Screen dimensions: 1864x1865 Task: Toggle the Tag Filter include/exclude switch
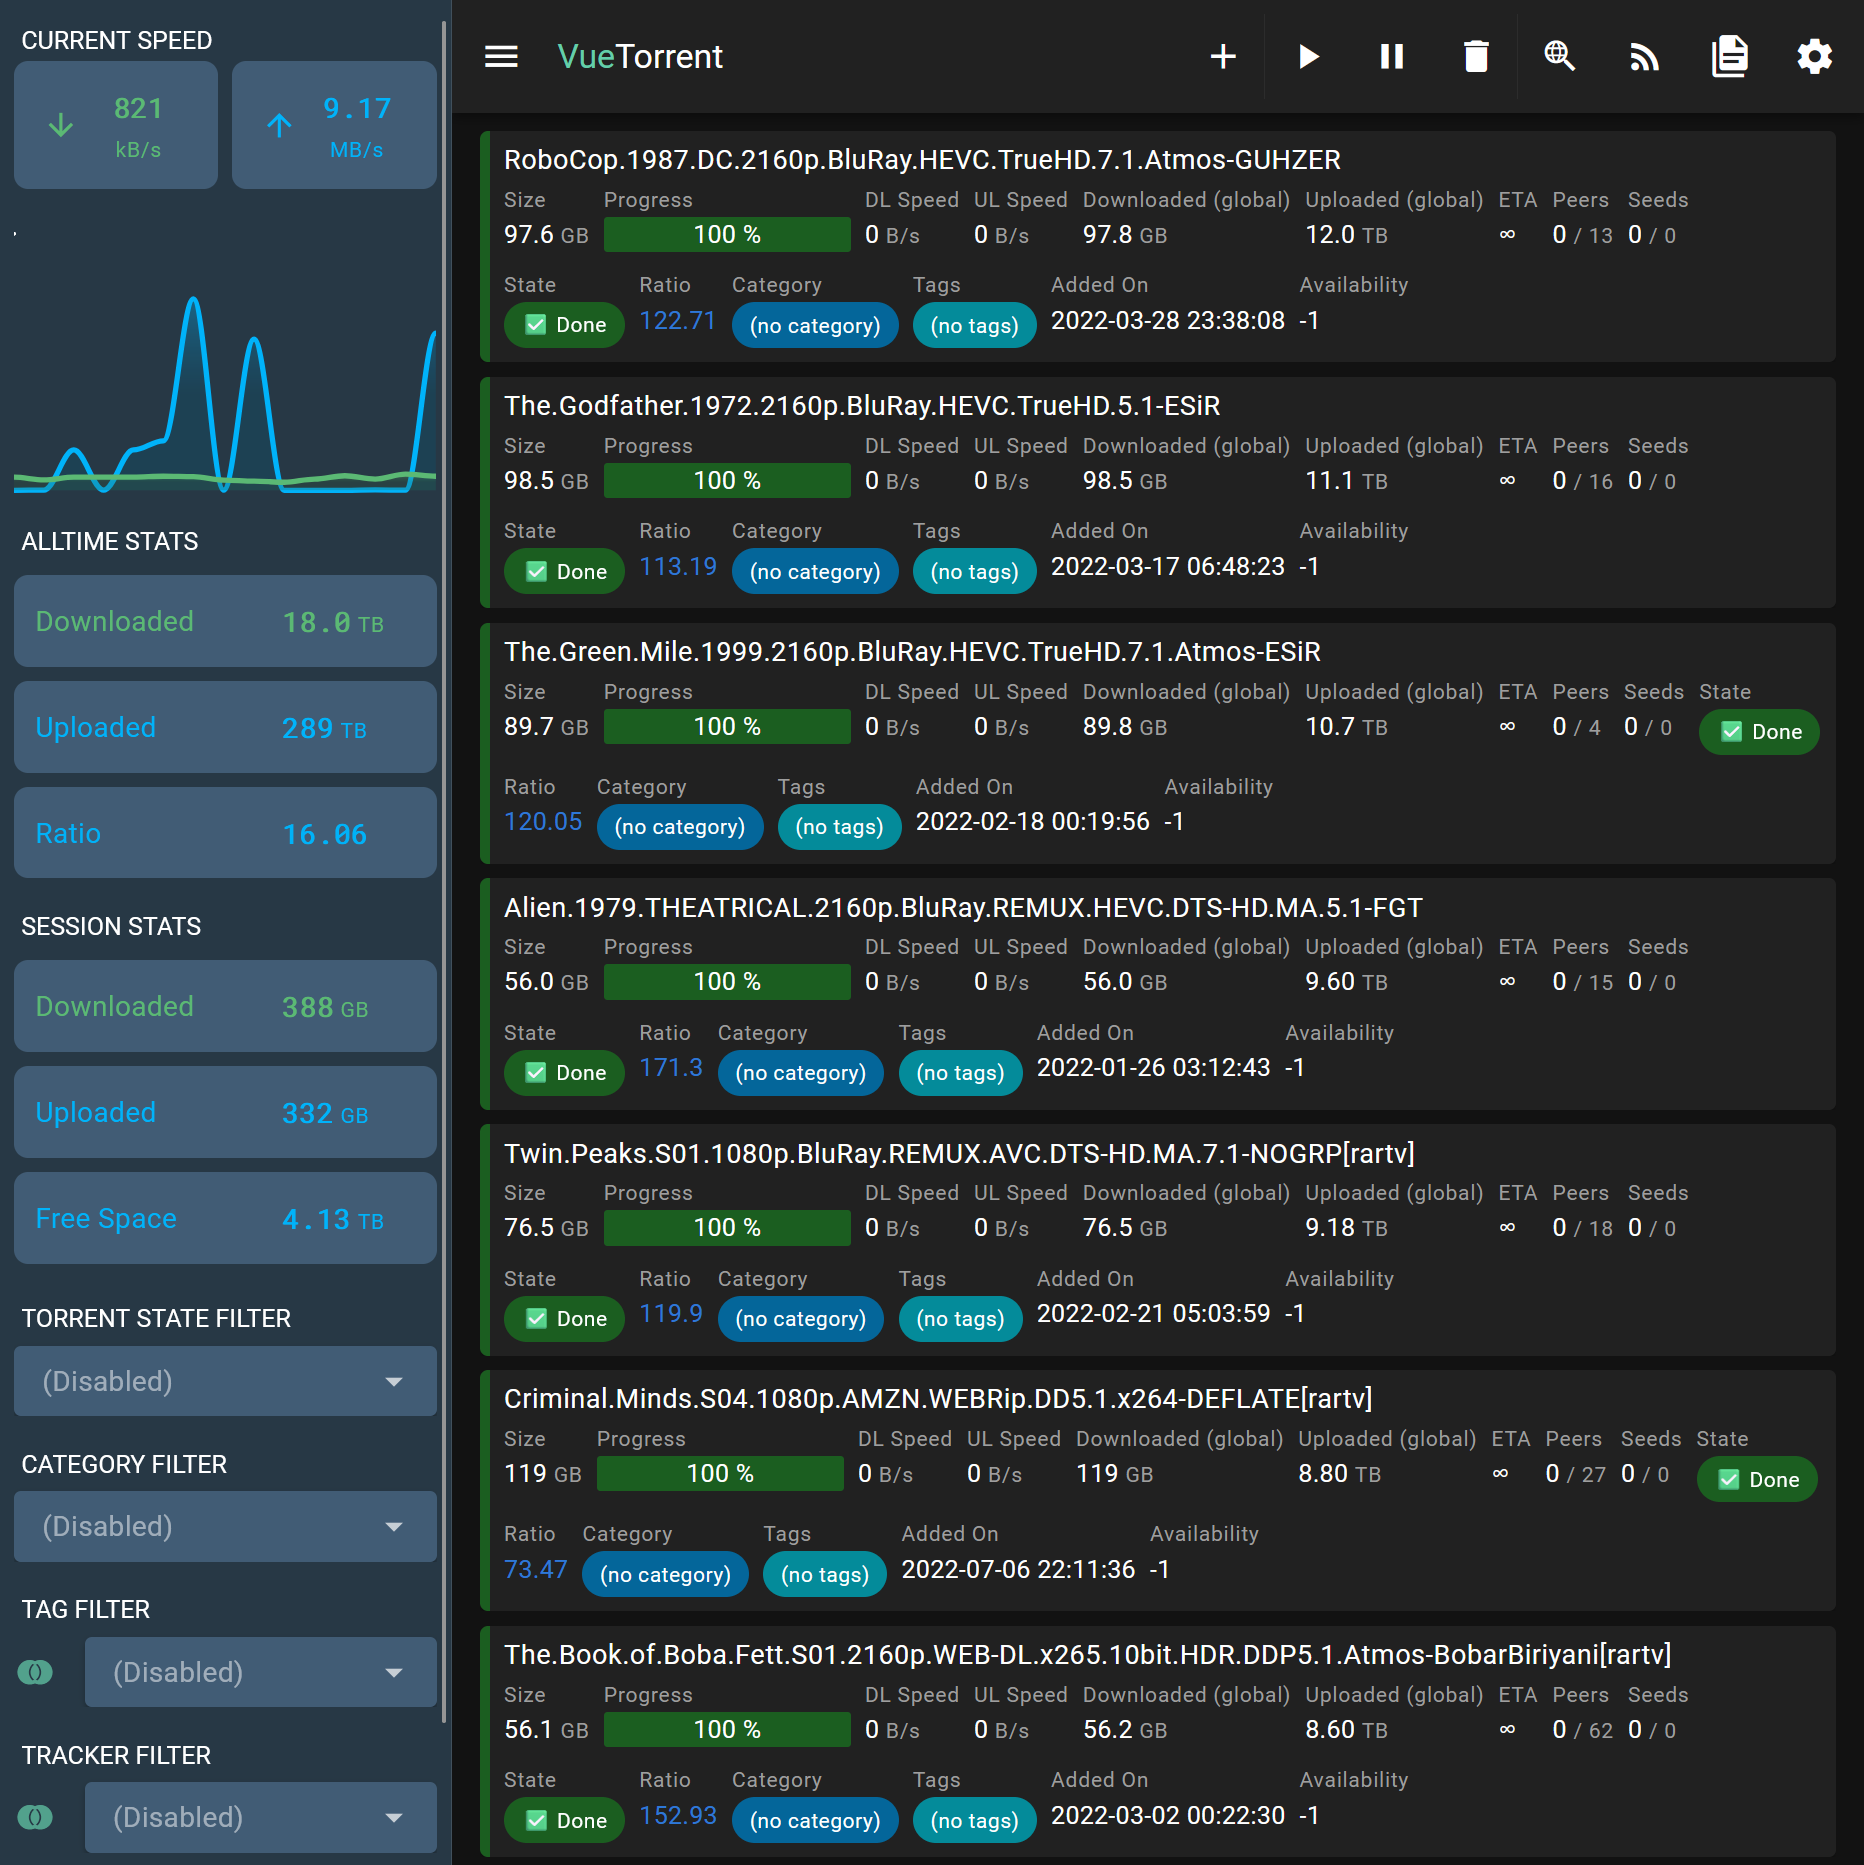(x=36, y=1672)
